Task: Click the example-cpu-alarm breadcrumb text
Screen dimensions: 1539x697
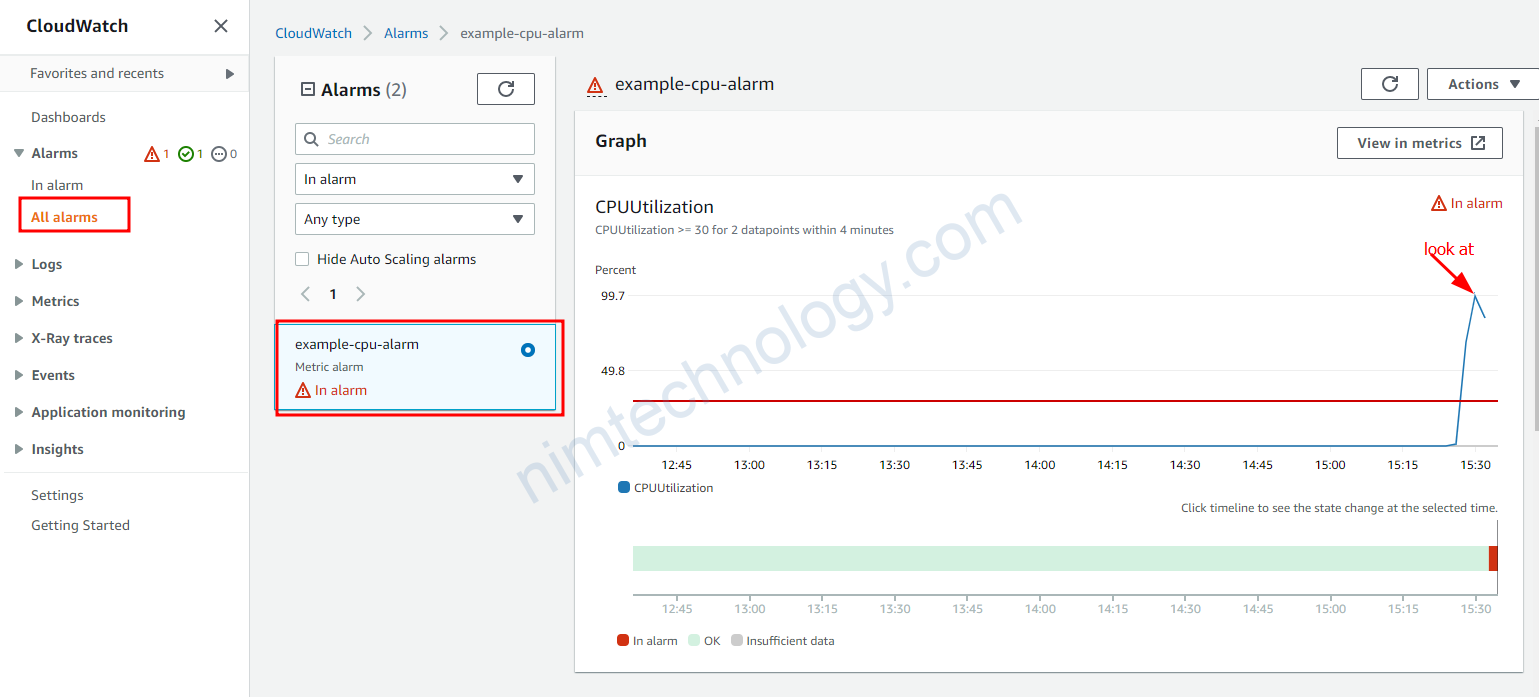Action: point(522,33)
